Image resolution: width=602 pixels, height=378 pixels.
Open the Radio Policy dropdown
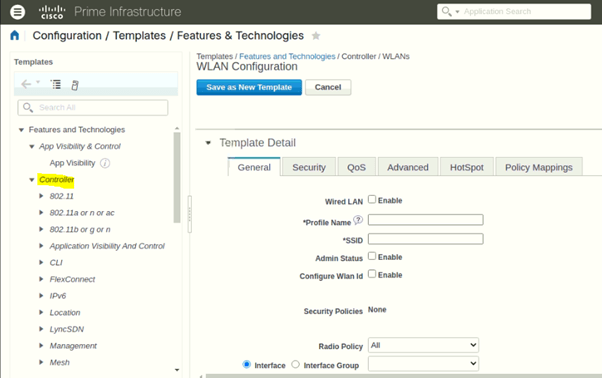click(423, 345)
